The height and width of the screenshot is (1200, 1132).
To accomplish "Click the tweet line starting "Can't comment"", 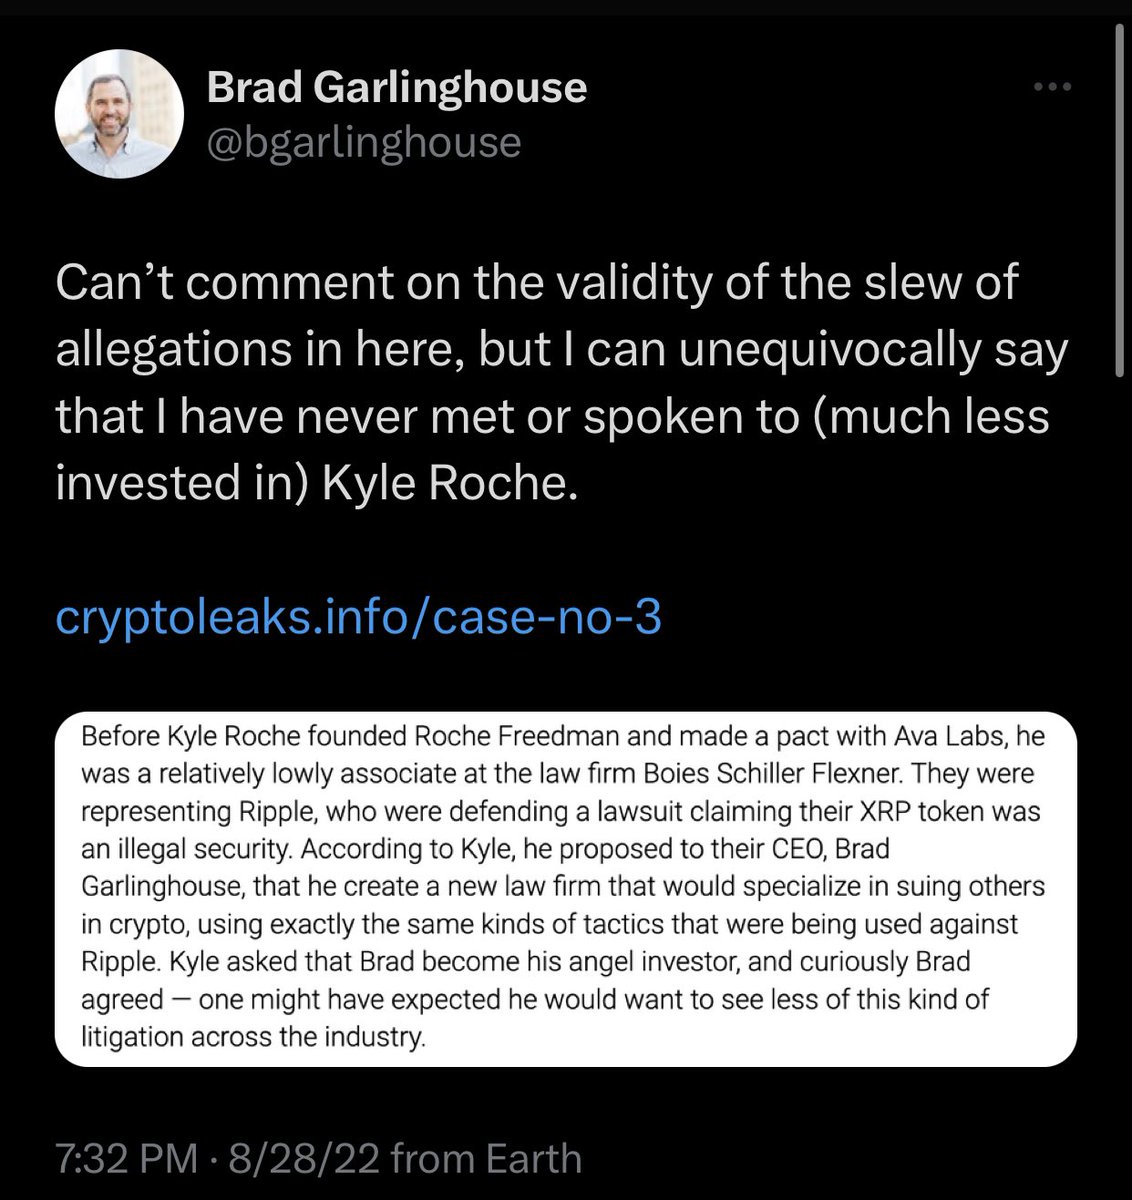I will pyautogui.click(x=536, y=283).
